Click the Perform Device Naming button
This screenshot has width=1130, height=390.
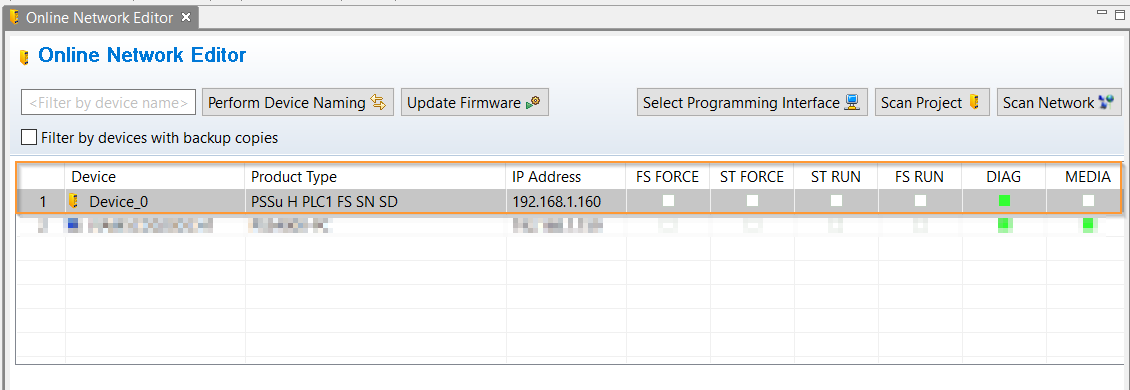(298, 102)
